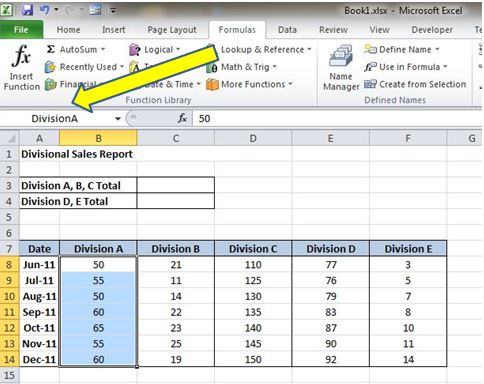The height and width of the screenshot is (384, 484).
Task: Click the Save icon in quick access toolbar
Action: [x=27, y=10]
